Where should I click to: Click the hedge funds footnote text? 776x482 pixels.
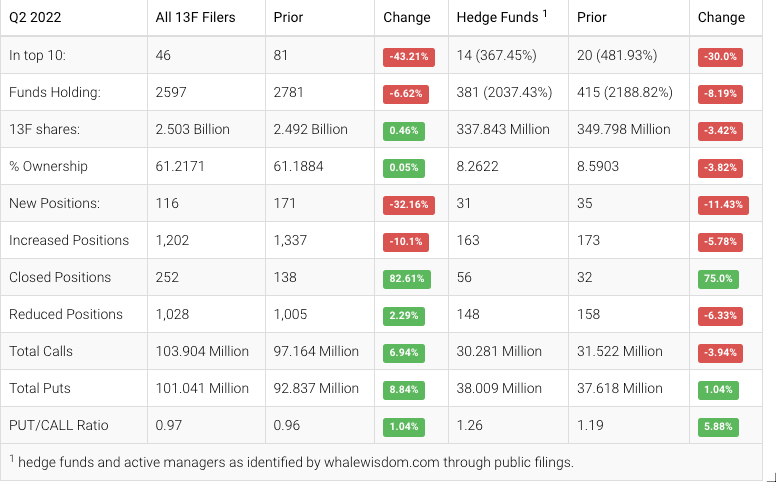(x=291, y=462)
